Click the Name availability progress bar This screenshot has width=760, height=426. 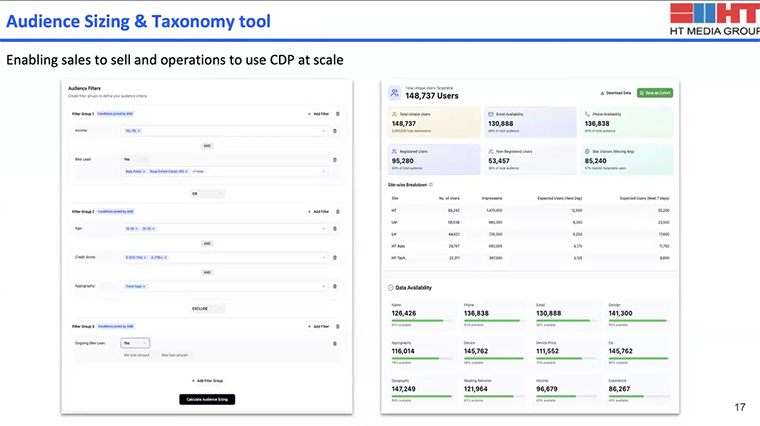coord(422,320)
